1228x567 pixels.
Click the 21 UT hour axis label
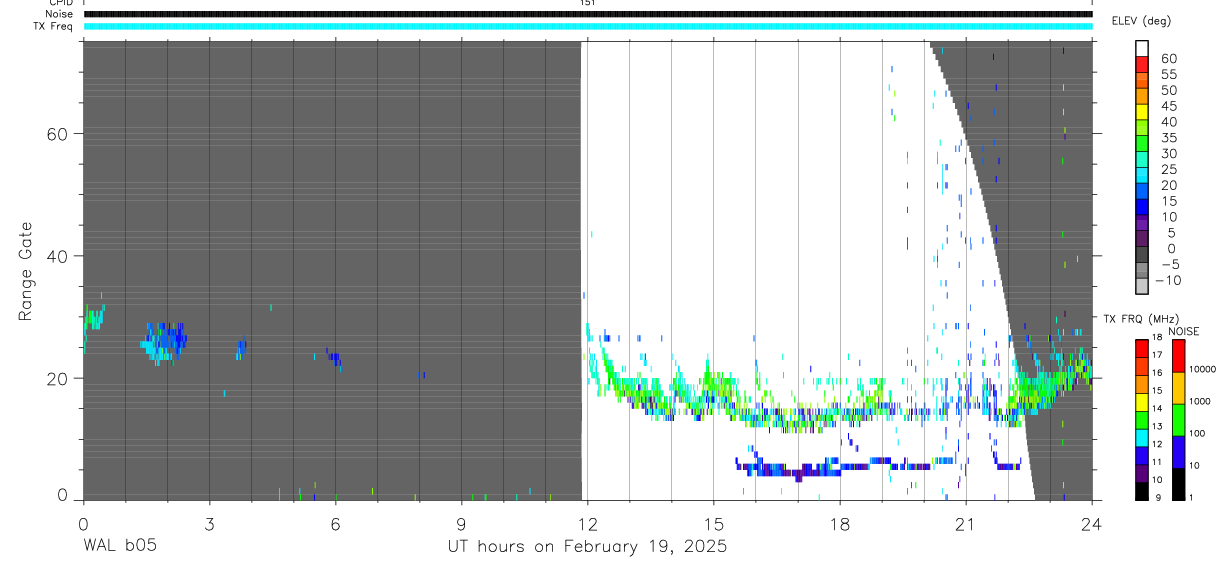pyautogui.click(x=966, y=523)
